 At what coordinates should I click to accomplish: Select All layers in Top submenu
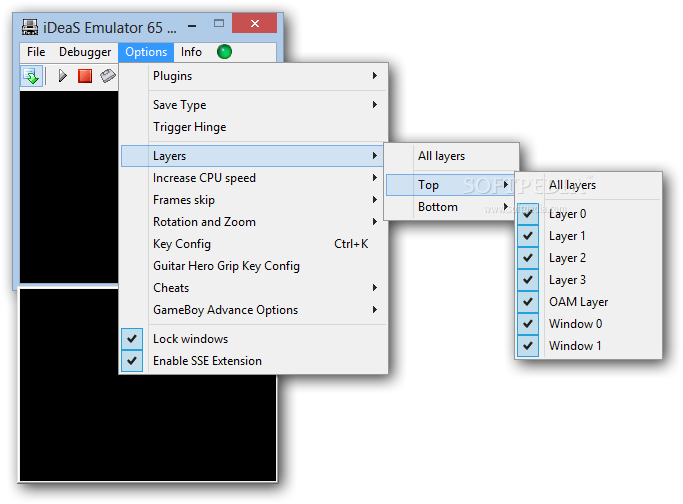tap(588, 185)
